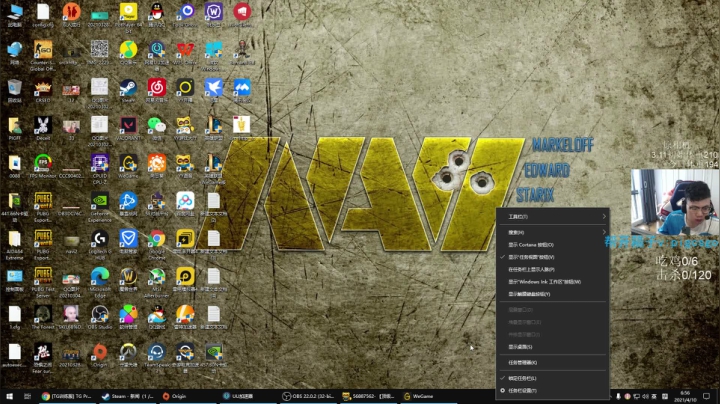Open the Logitech G HUB desktop icon

100,245
